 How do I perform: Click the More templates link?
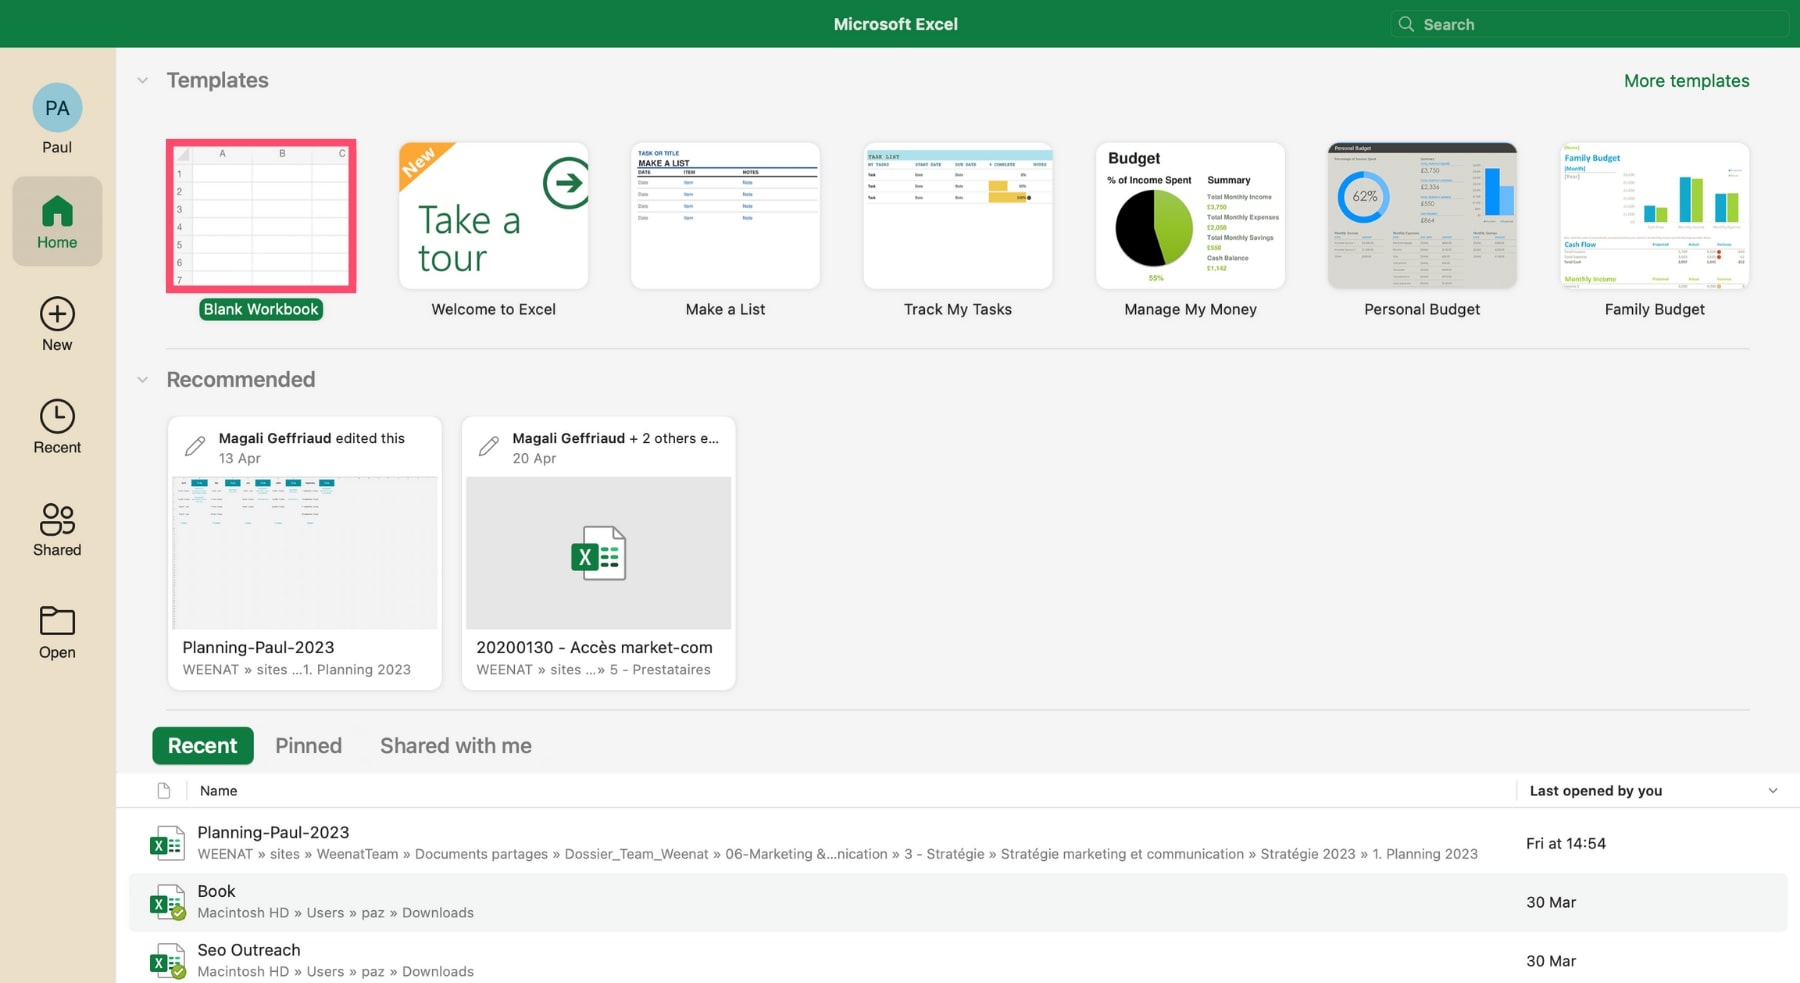(x=1687, y=81)
